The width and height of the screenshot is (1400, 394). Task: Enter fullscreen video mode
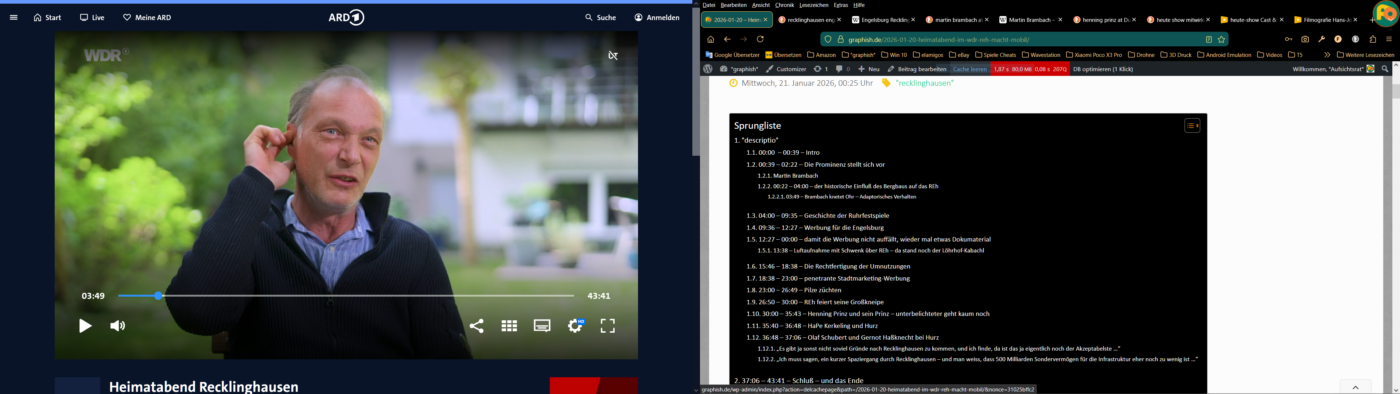[607, 325]
